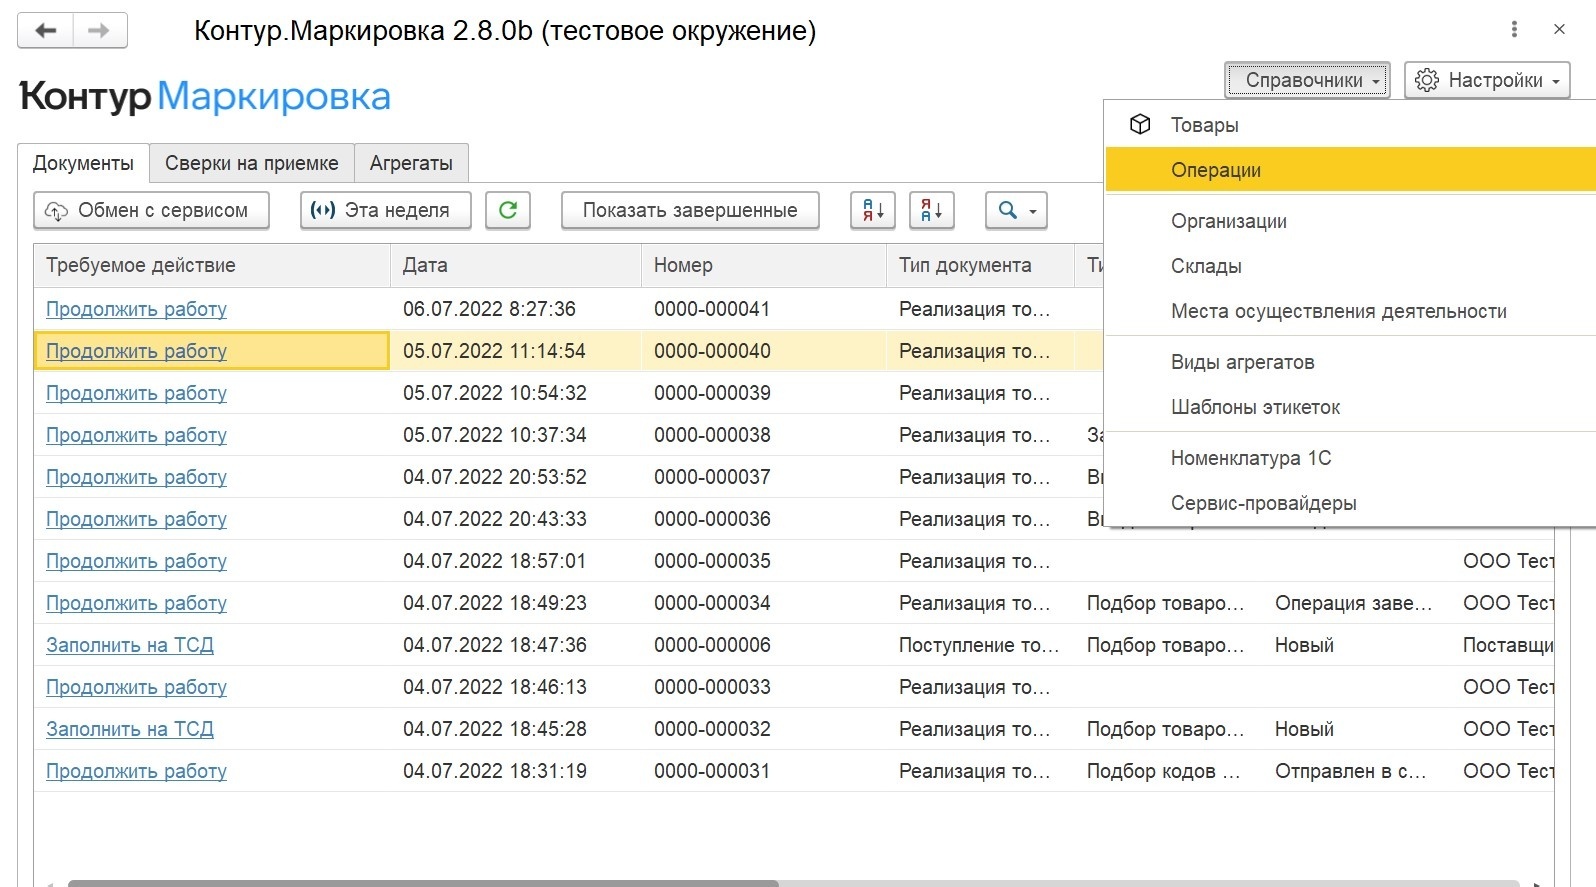1596x887 pixels.
Task: Select Операции in the dropdown menu
Action: [x=1351, y=170]
